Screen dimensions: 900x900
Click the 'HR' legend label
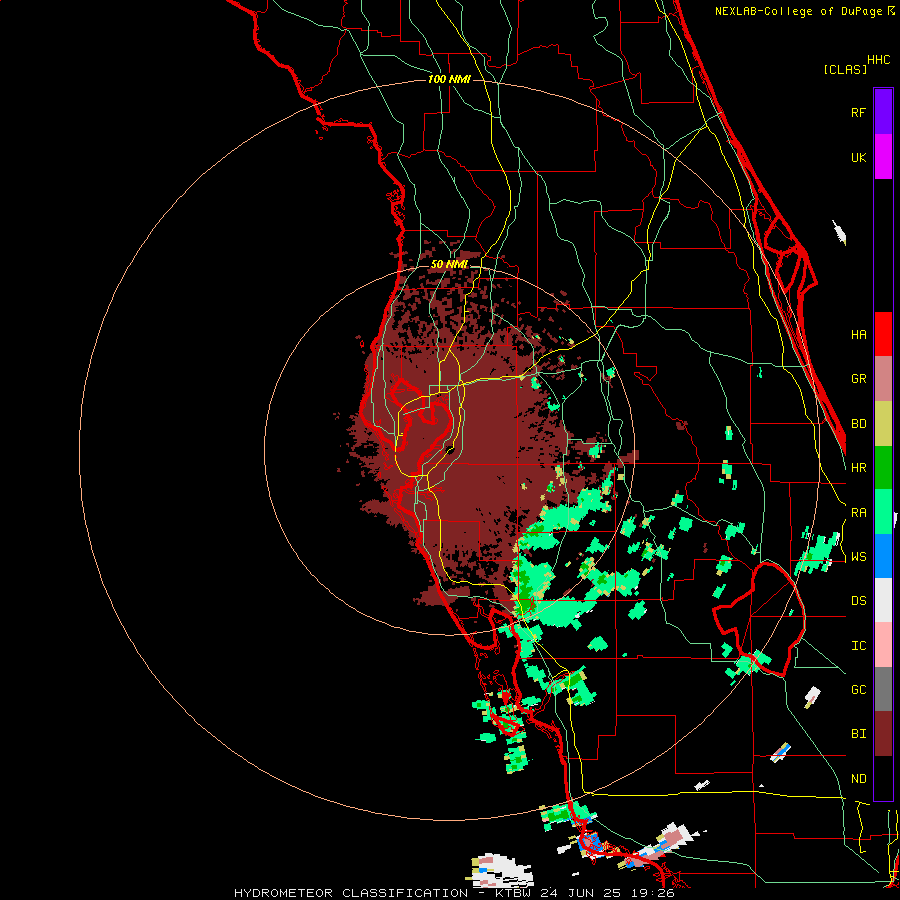(858, 468)
